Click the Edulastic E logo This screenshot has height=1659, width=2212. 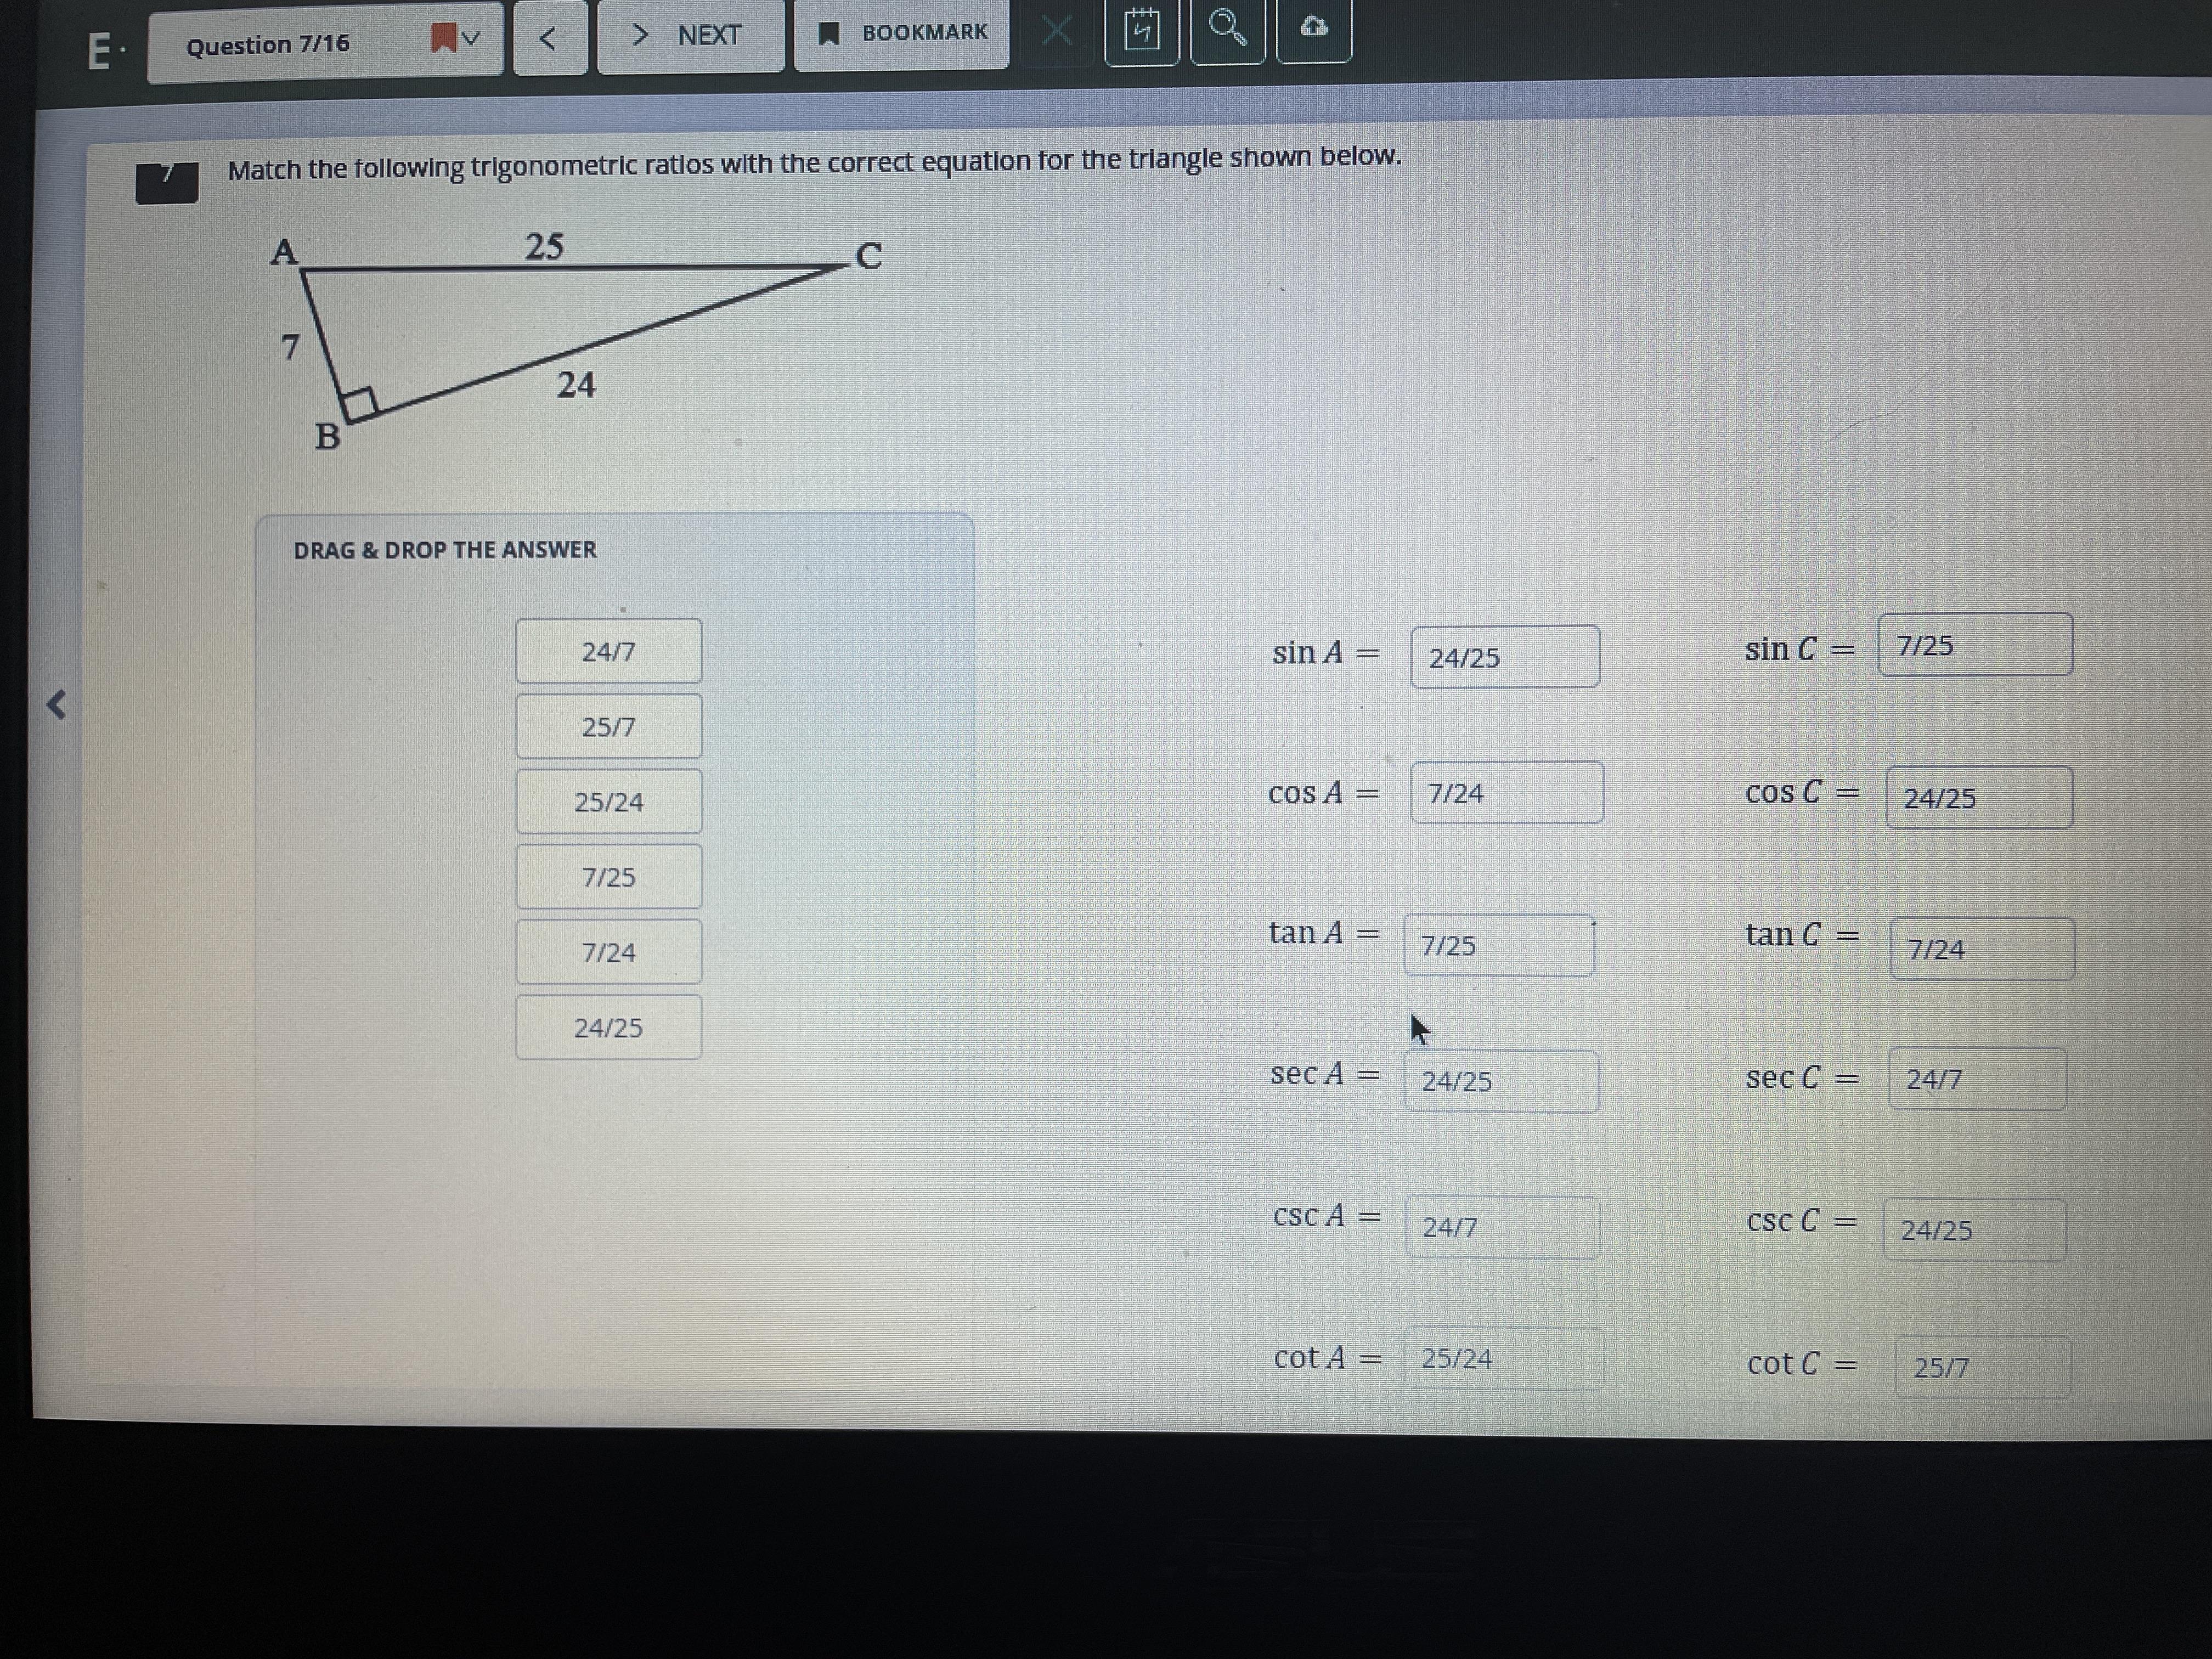[x=99, y=51]
